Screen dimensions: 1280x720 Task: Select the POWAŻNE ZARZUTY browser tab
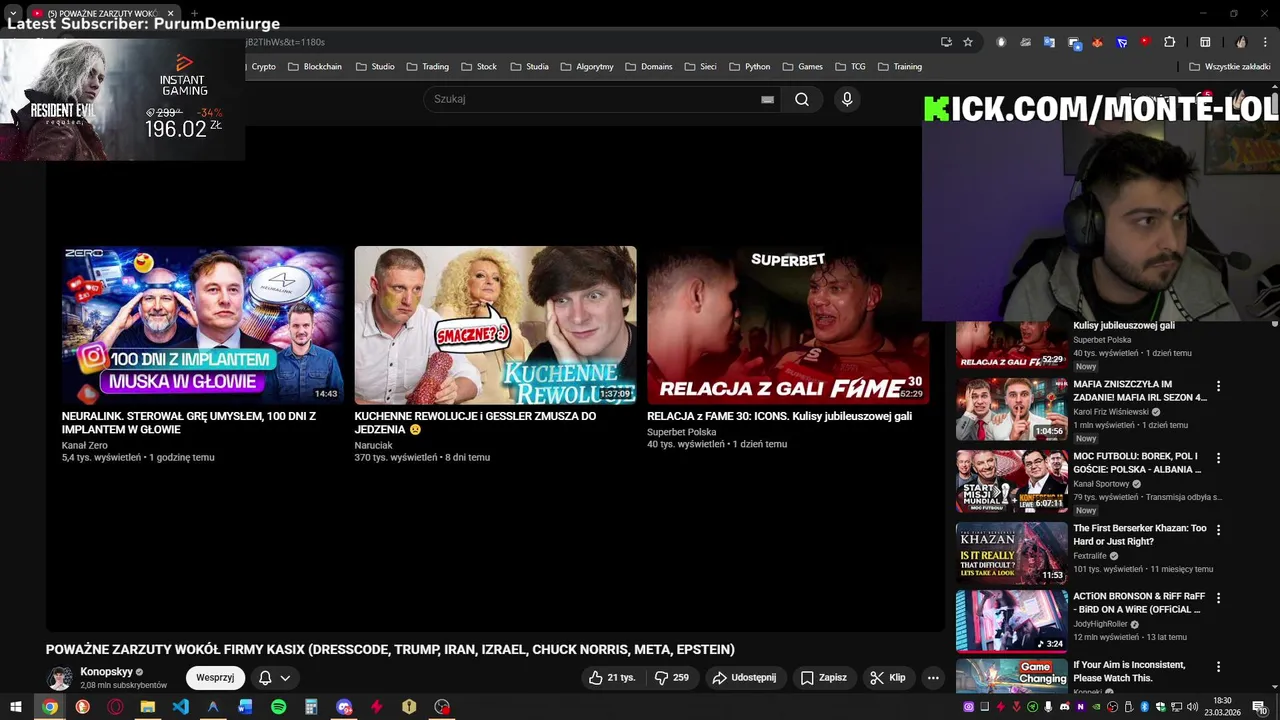point(104,14)
